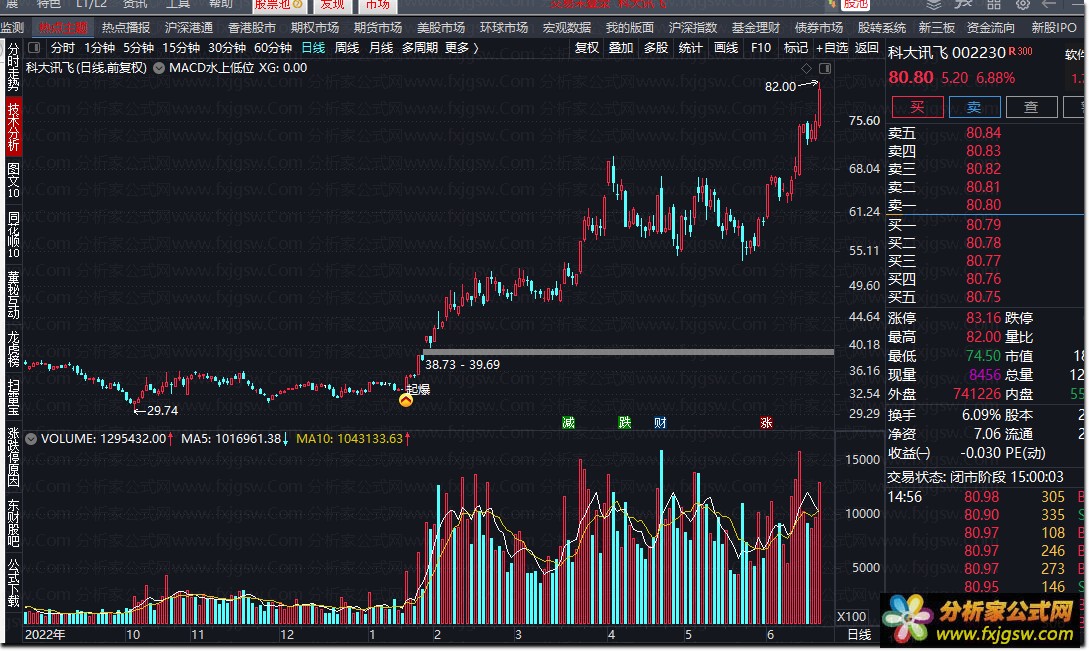
Task: Switch chart to 15分钟 period
Action: tap(181, 48)
